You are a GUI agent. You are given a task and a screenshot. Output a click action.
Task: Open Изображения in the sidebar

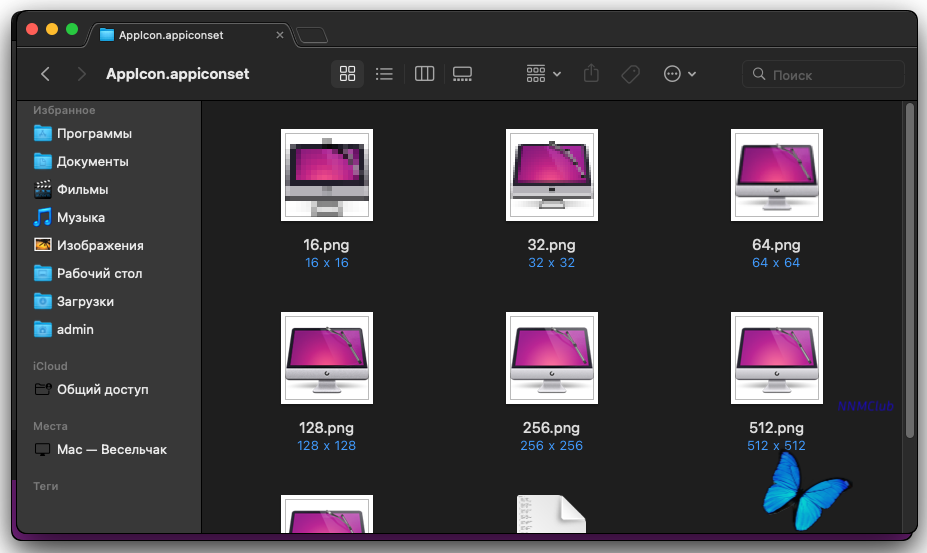pyautogui.click(x=109, y=245)
